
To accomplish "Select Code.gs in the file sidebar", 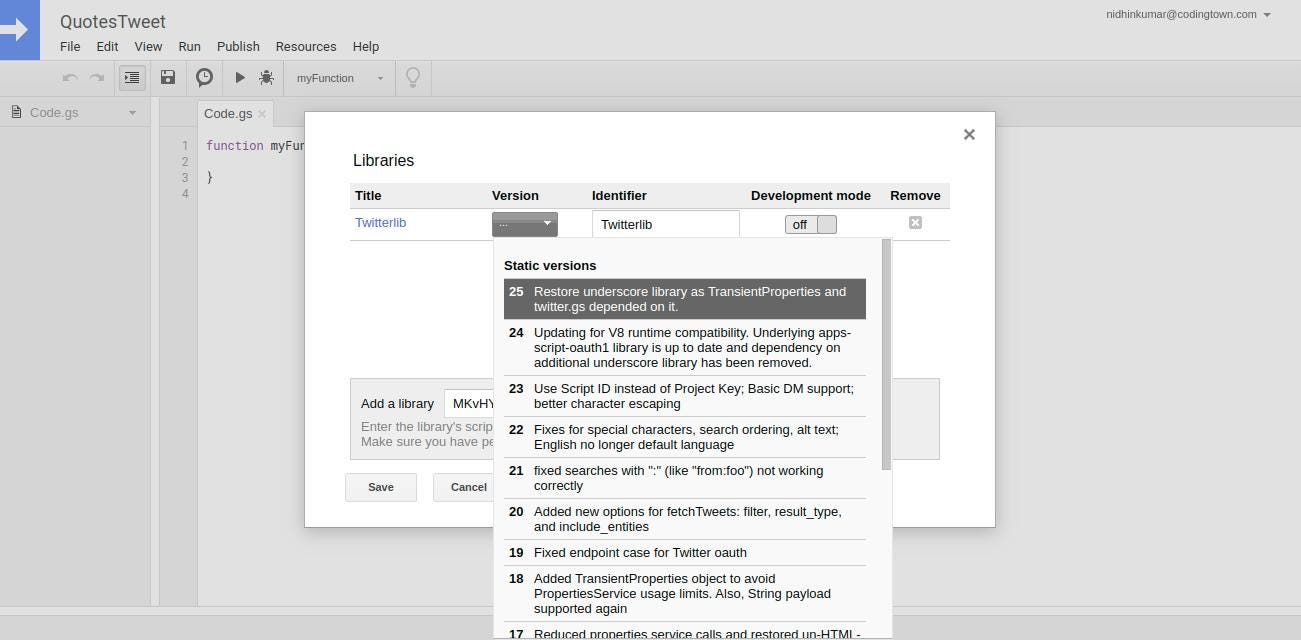I will [x=54, y=113].
